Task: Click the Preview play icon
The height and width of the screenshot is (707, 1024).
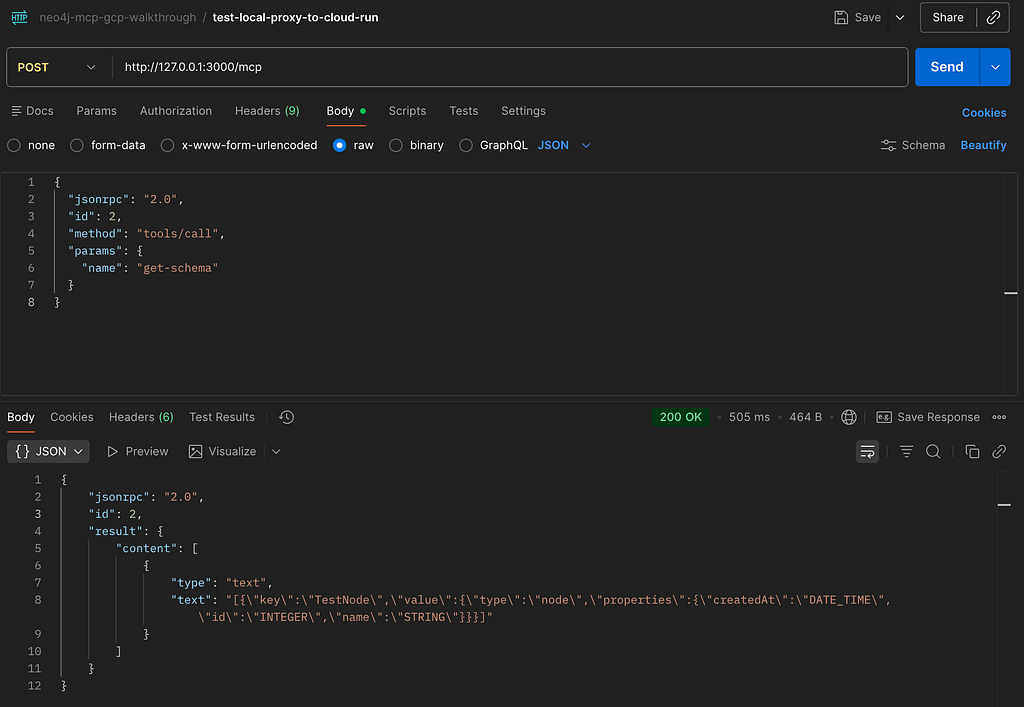Action: click(x=112, y=452)
